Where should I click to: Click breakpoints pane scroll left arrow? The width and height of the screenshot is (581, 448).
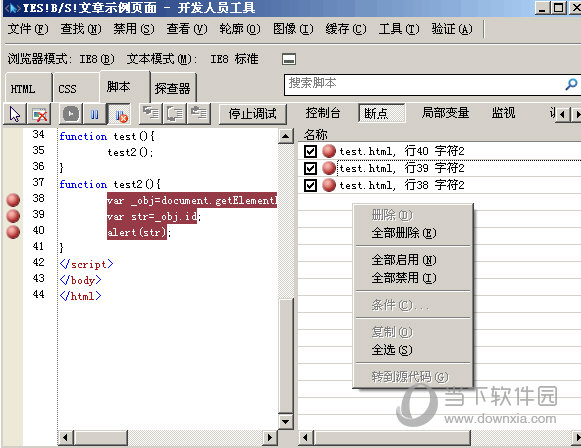point(305,438)
